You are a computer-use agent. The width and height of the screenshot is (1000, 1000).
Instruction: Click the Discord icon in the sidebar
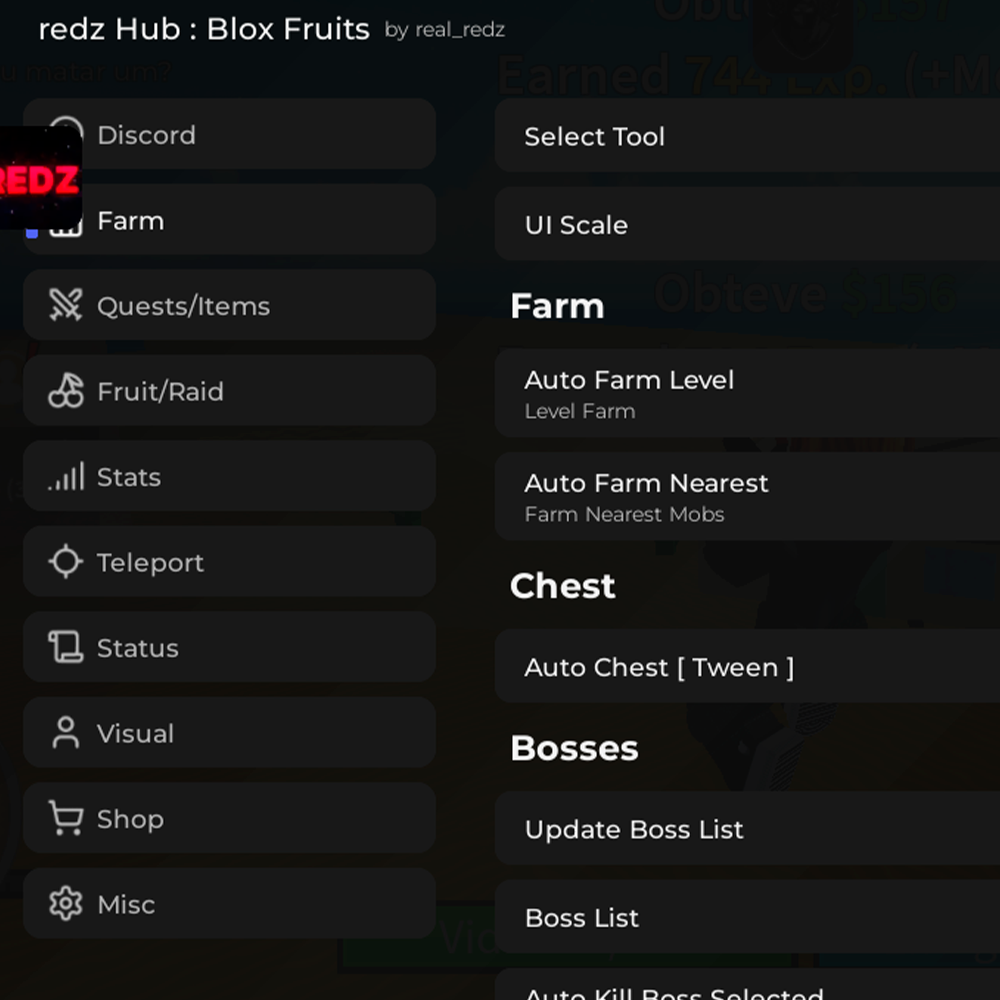65,134
